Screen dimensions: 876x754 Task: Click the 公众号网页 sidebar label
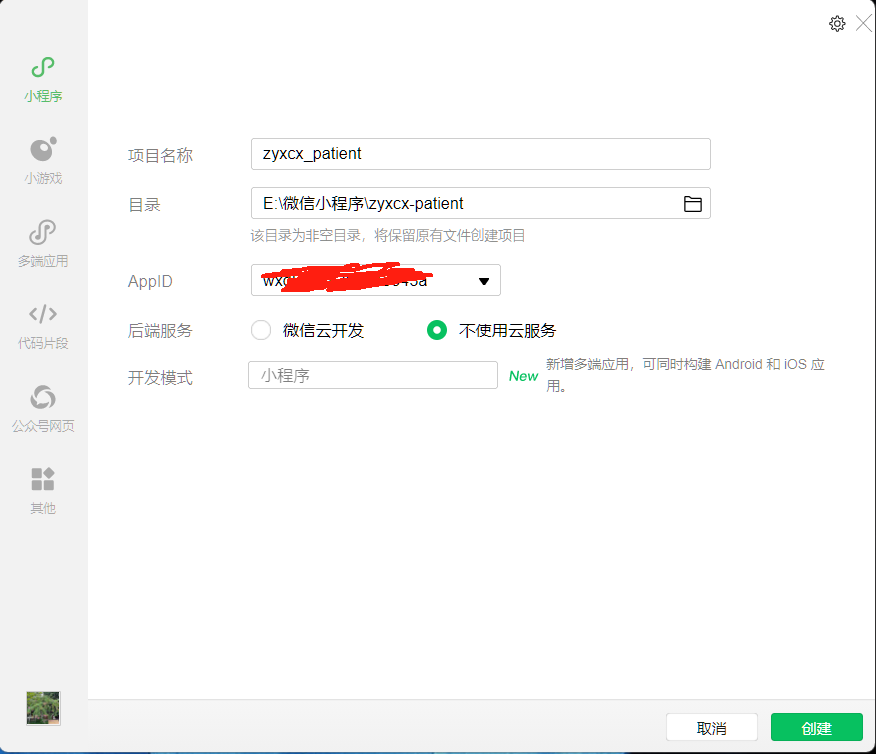(43, 426)
